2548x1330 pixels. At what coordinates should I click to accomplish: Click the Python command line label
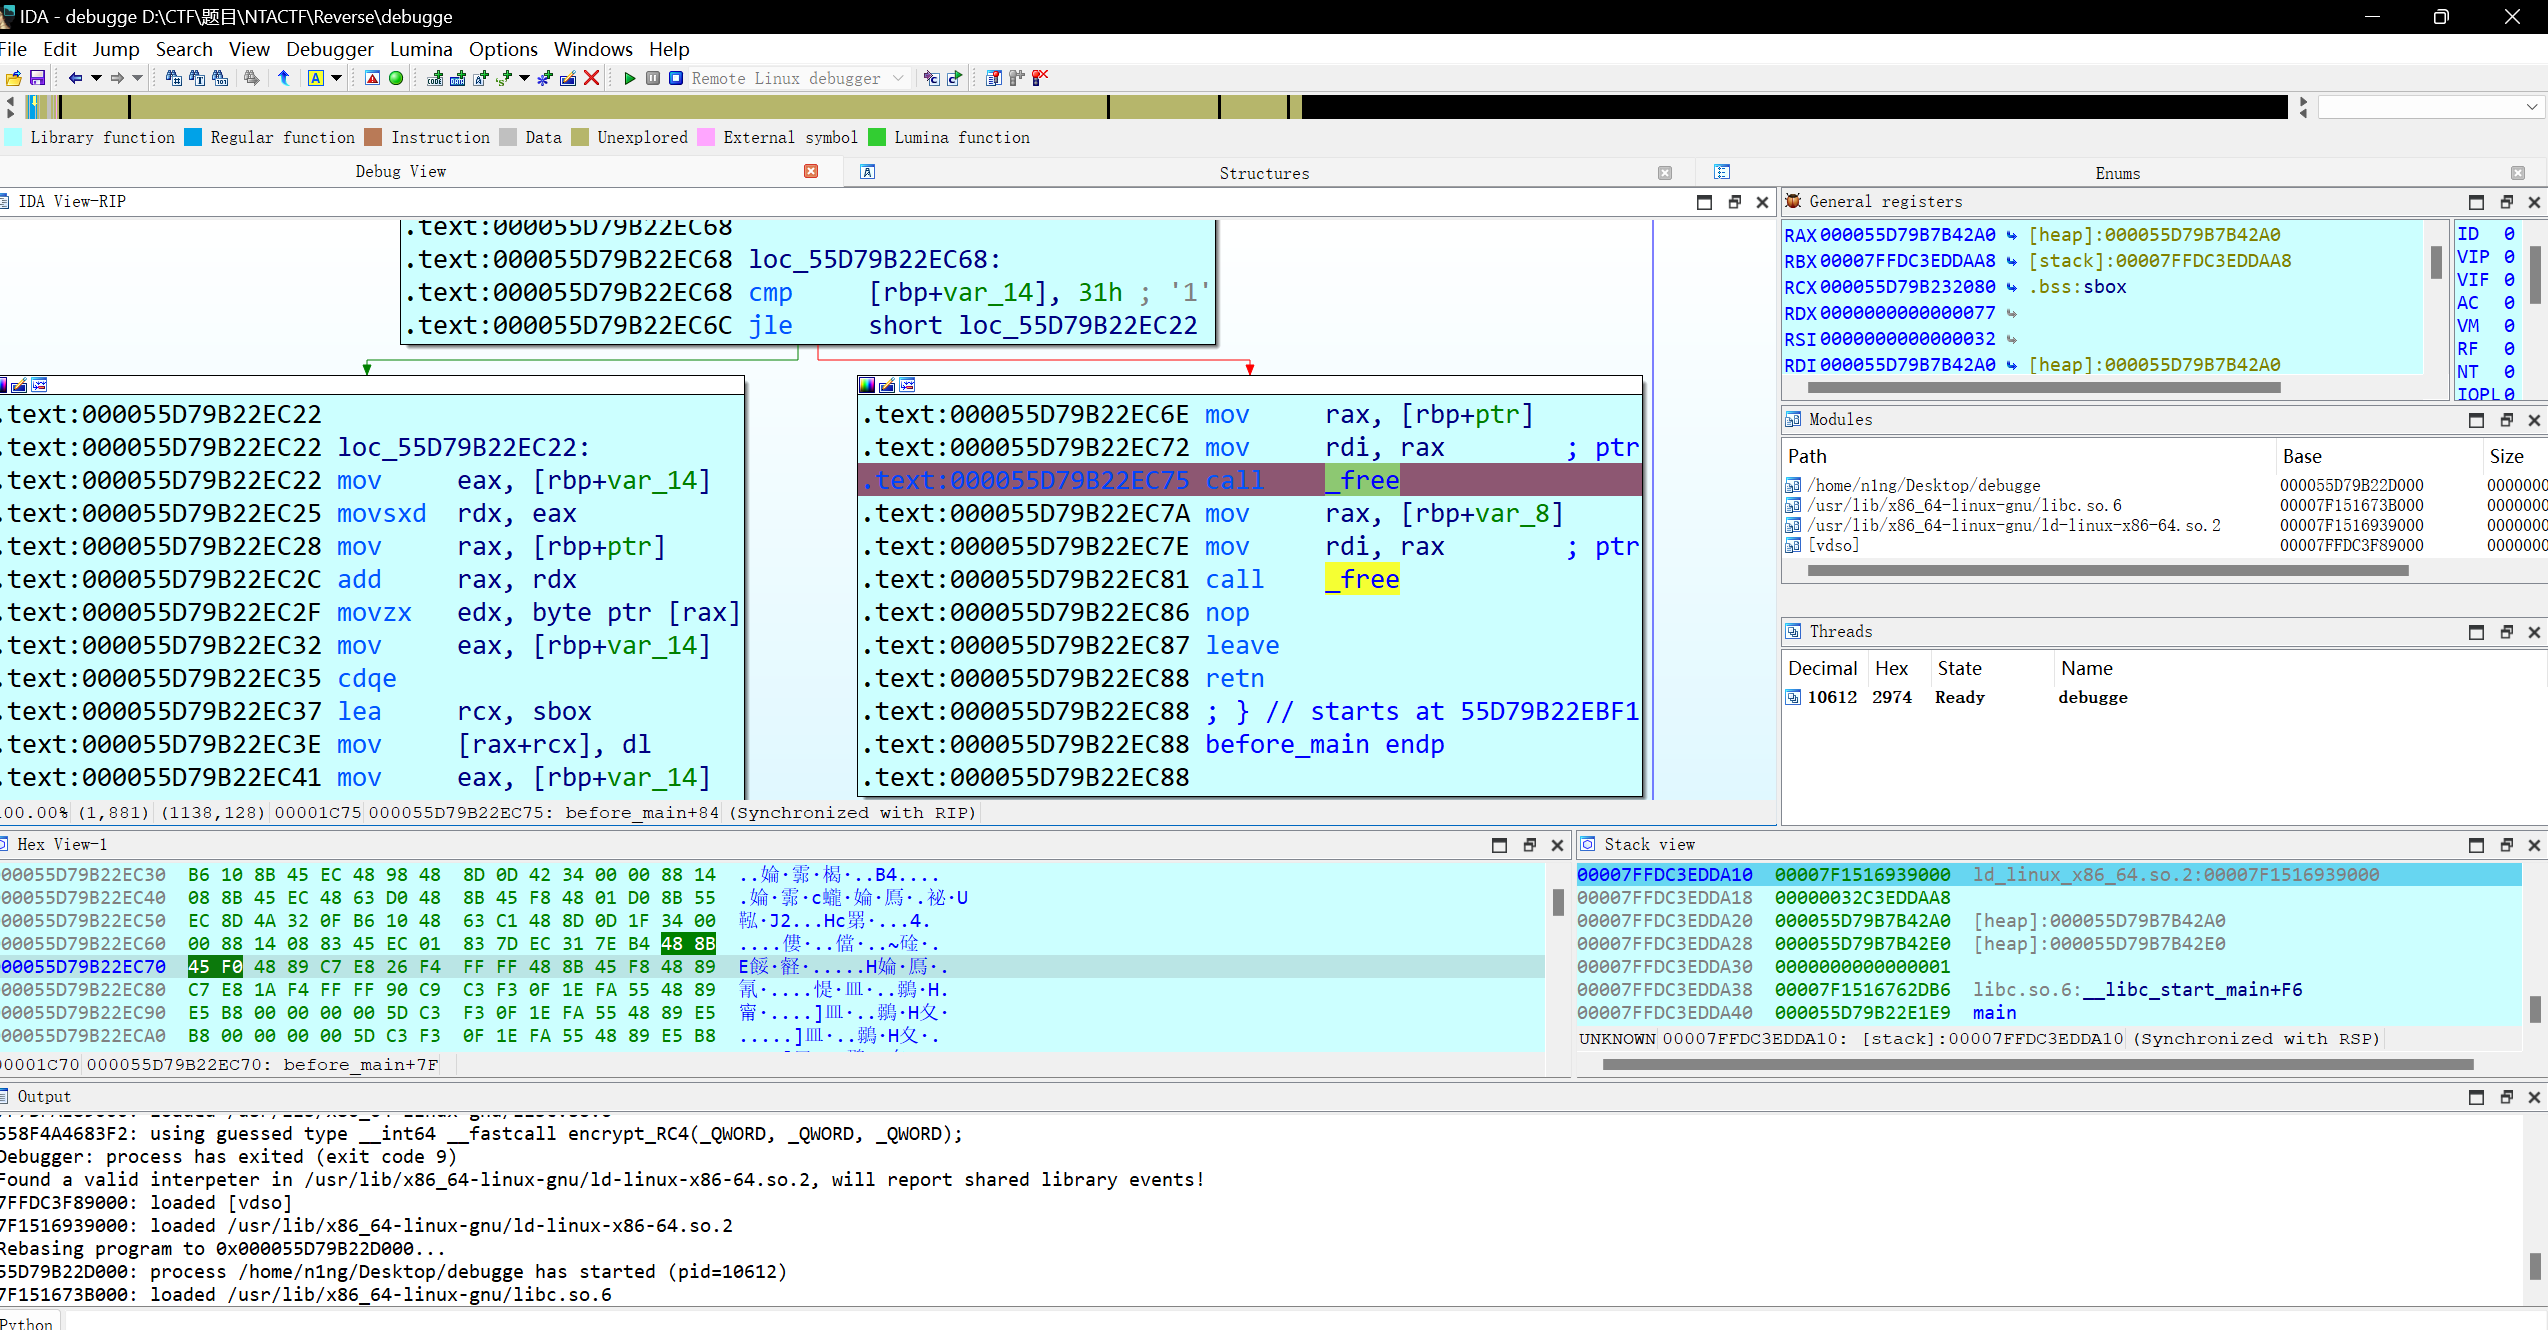[26, 1323]
